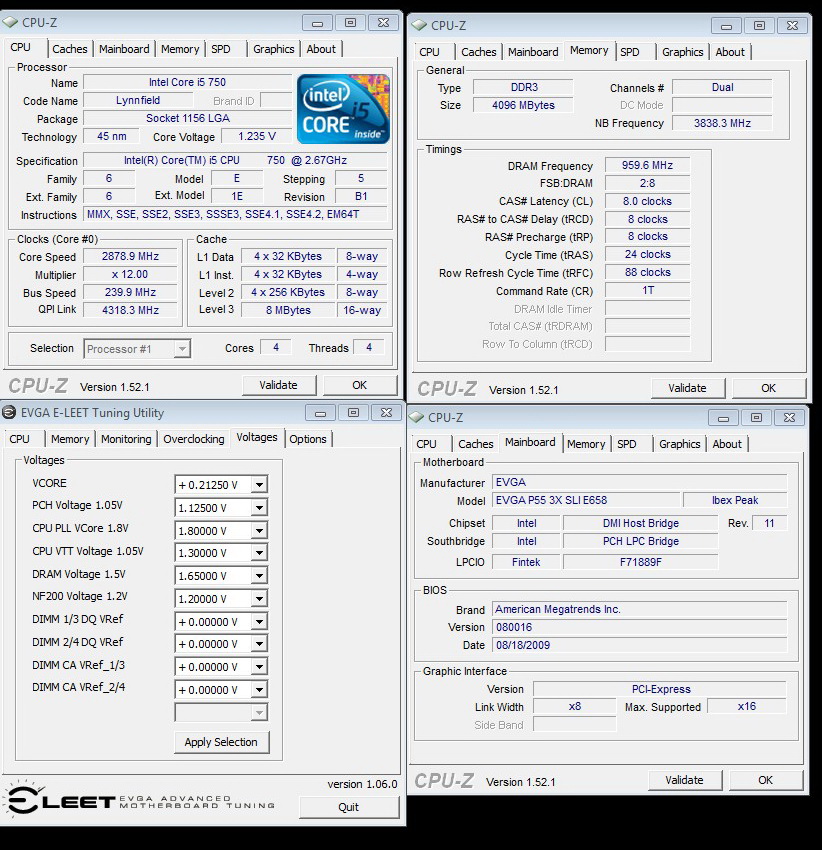Open Overclocking tab in E-LEET
Screen dimensions: 822x850
pos(194,439)
